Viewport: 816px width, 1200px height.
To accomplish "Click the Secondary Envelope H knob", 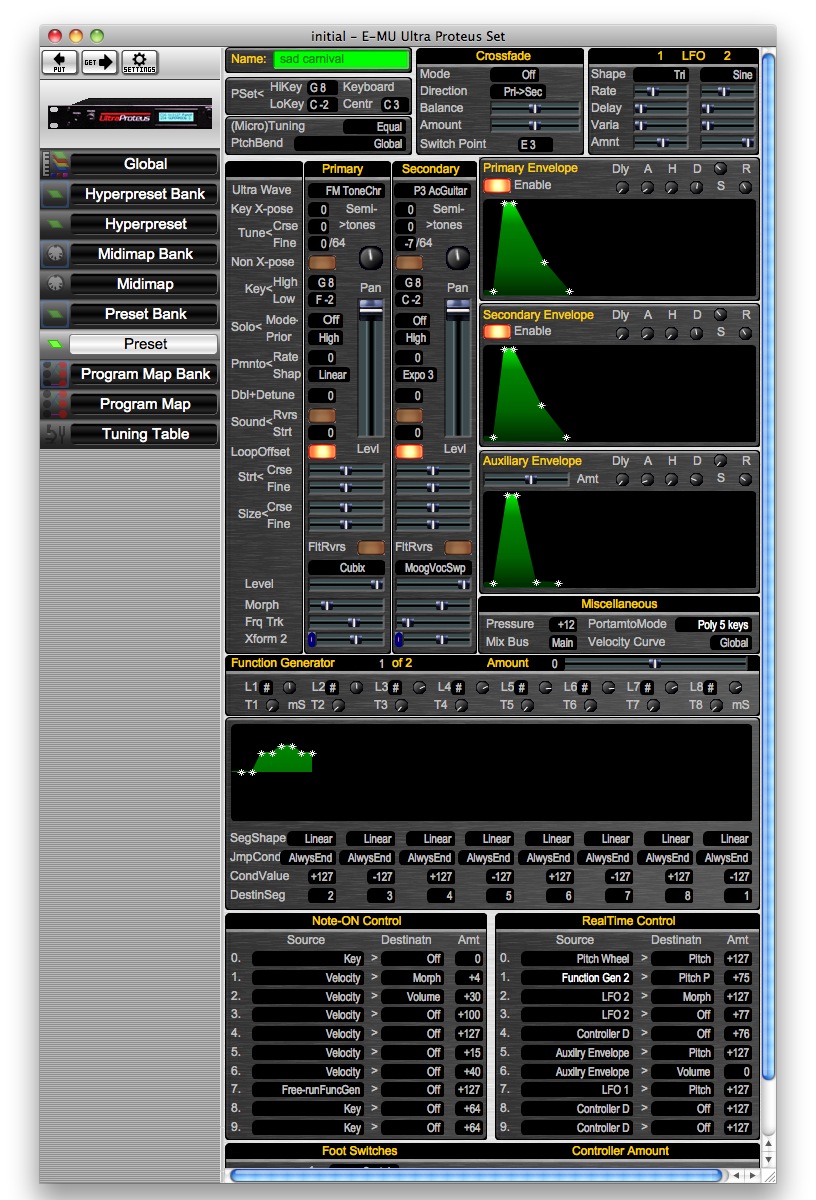I will [671, 333].
